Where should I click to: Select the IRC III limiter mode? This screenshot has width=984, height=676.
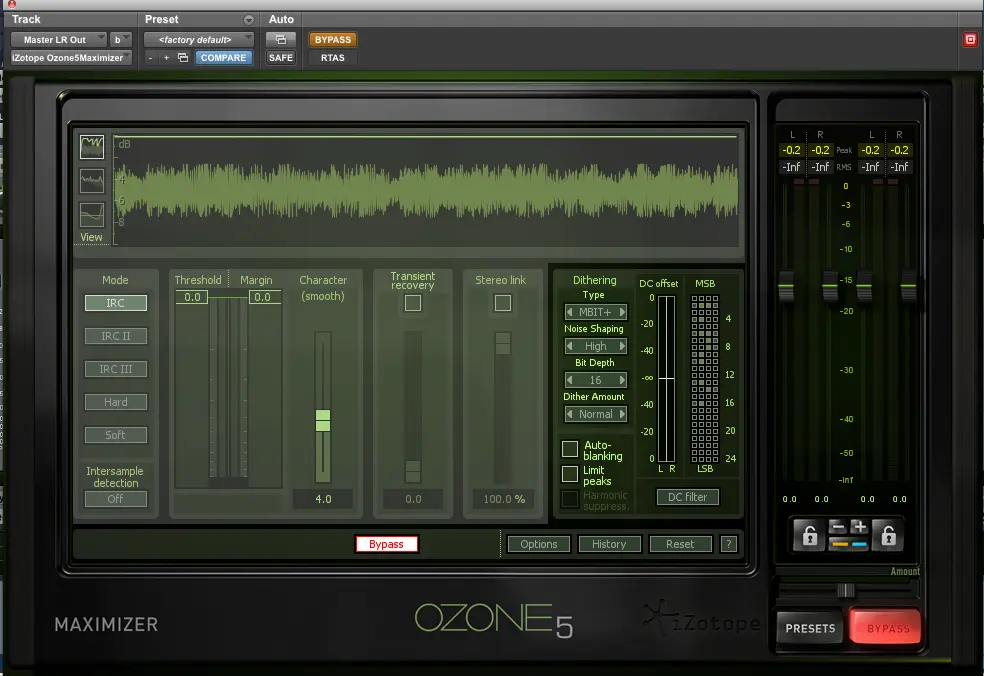(x=115, y=369)
